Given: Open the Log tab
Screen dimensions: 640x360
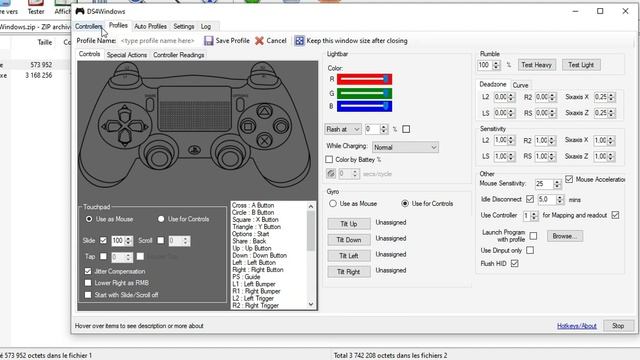Looking at the screenshot, I should [x=206, y=26].
